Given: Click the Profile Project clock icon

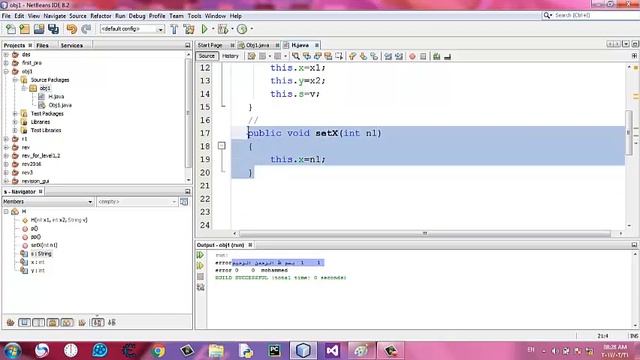Looking at the screenshot, I should (242, 29).
